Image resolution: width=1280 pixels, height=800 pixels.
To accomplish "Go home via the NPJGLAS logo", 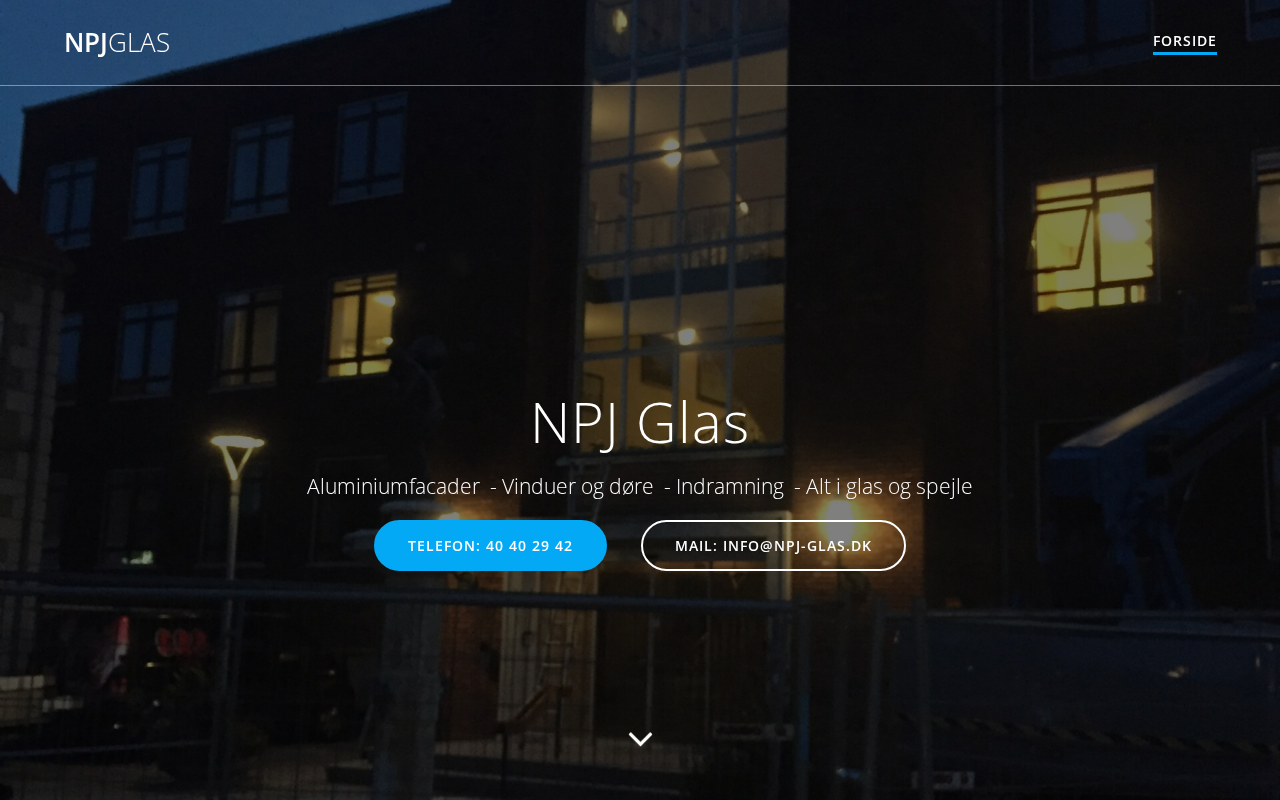I will (117, 43).
